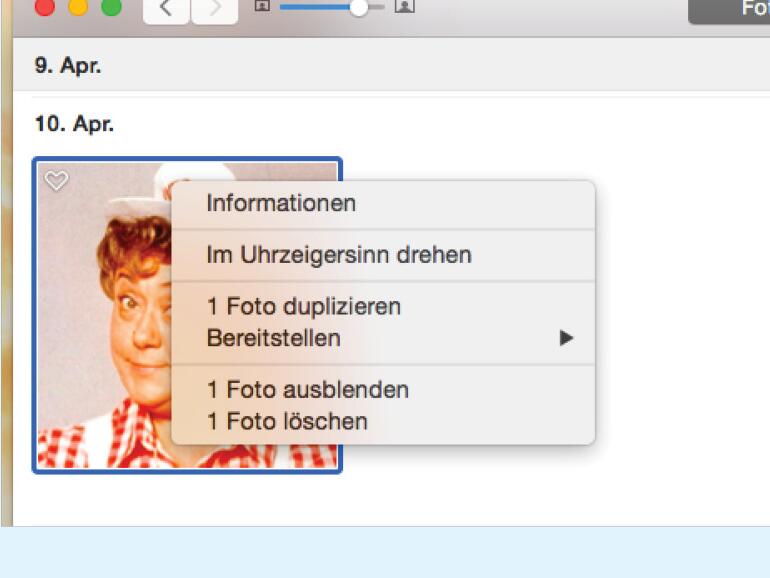Click the small thumbnail zoom-out icon

point(262,6)
